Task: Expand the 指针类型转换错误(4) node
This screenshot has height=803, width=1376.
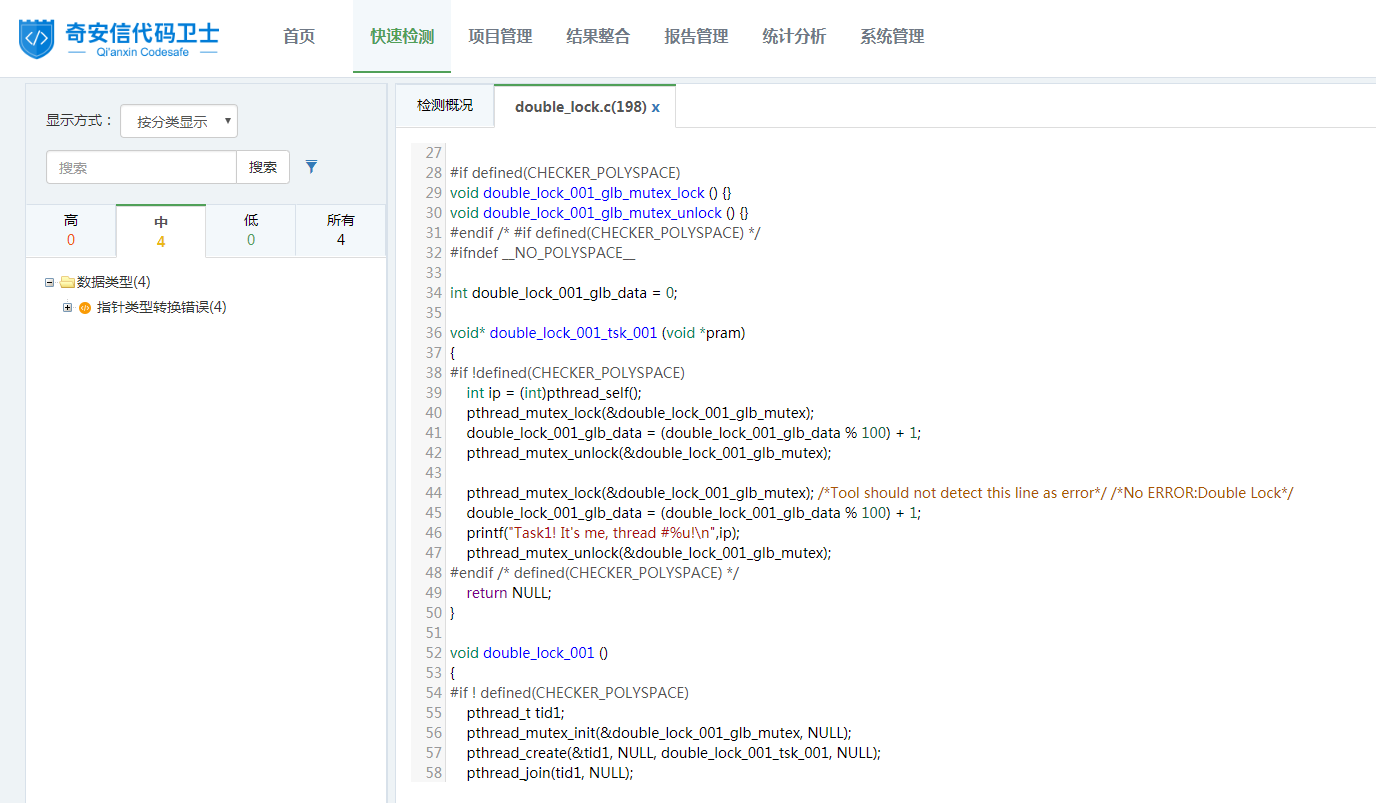Action: [67, 308]
